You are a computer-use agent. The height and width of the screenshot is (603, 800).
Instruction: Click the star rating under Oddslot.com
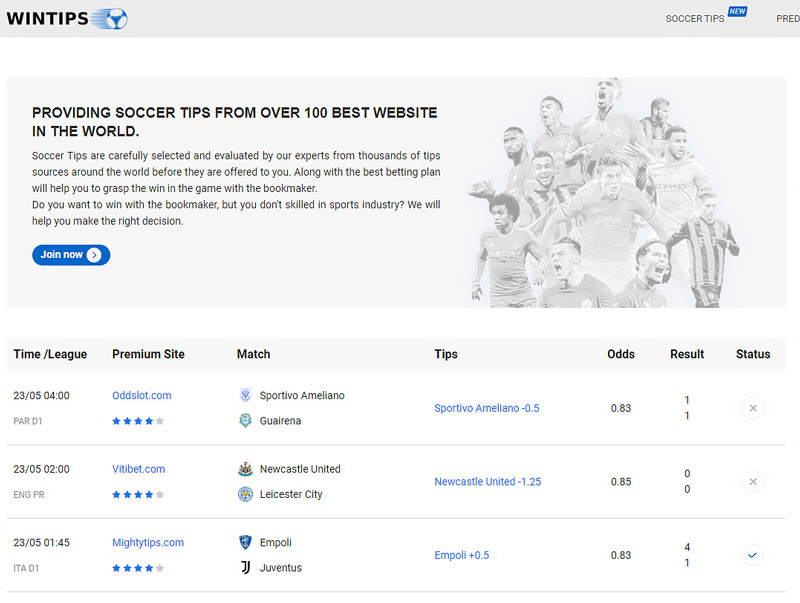pyautogui.click(x=138, y=421)
